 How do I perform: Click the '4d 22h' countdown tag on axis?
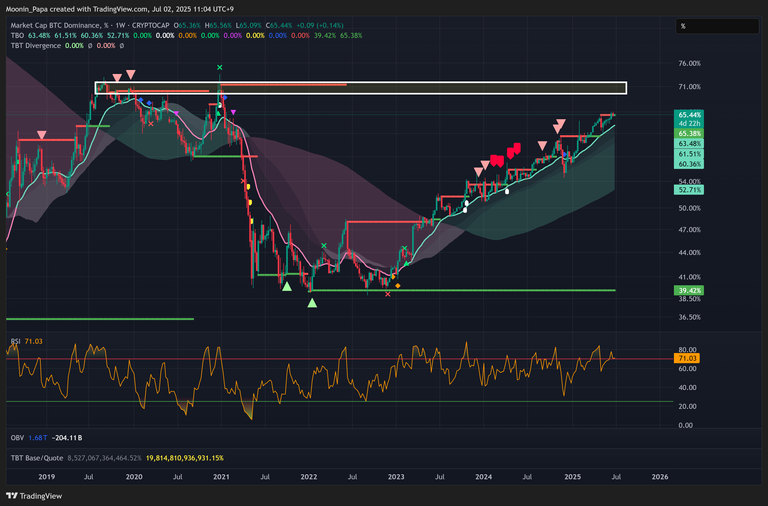point(689,123)
